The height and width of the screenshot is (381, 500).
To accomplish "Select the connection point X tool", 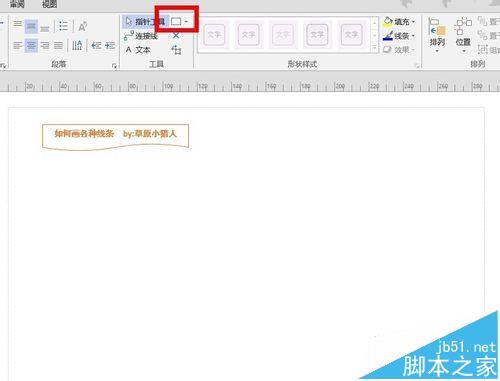I will [176, 35].
